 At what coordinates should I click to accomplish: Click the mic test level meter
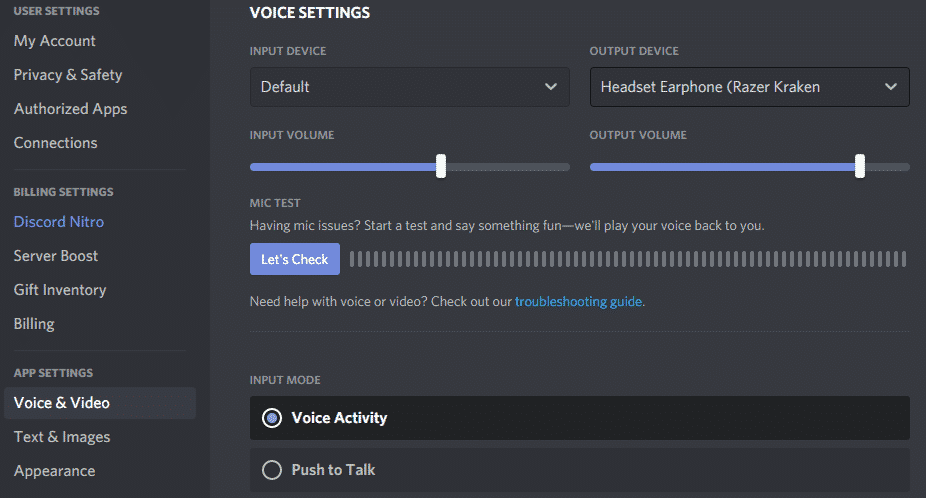[628, 259]
